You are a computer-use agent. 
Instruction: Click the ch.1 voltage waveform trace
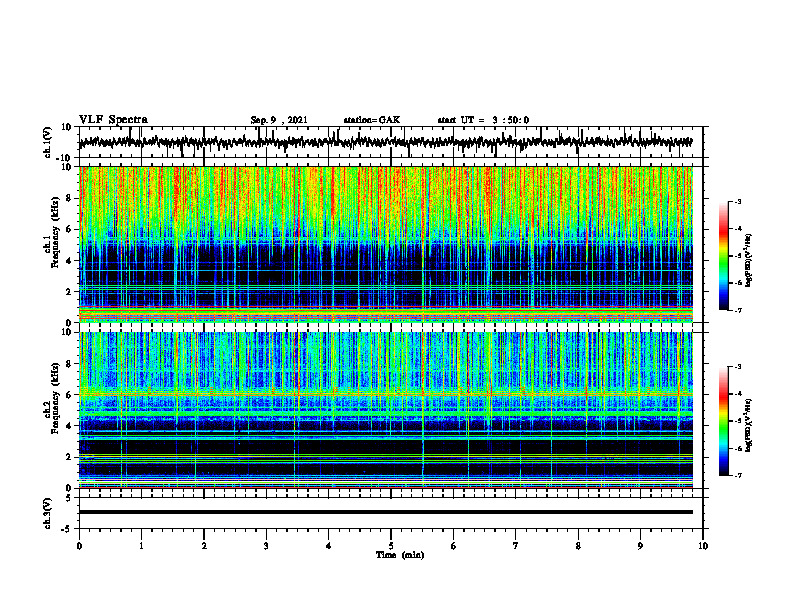386,142
